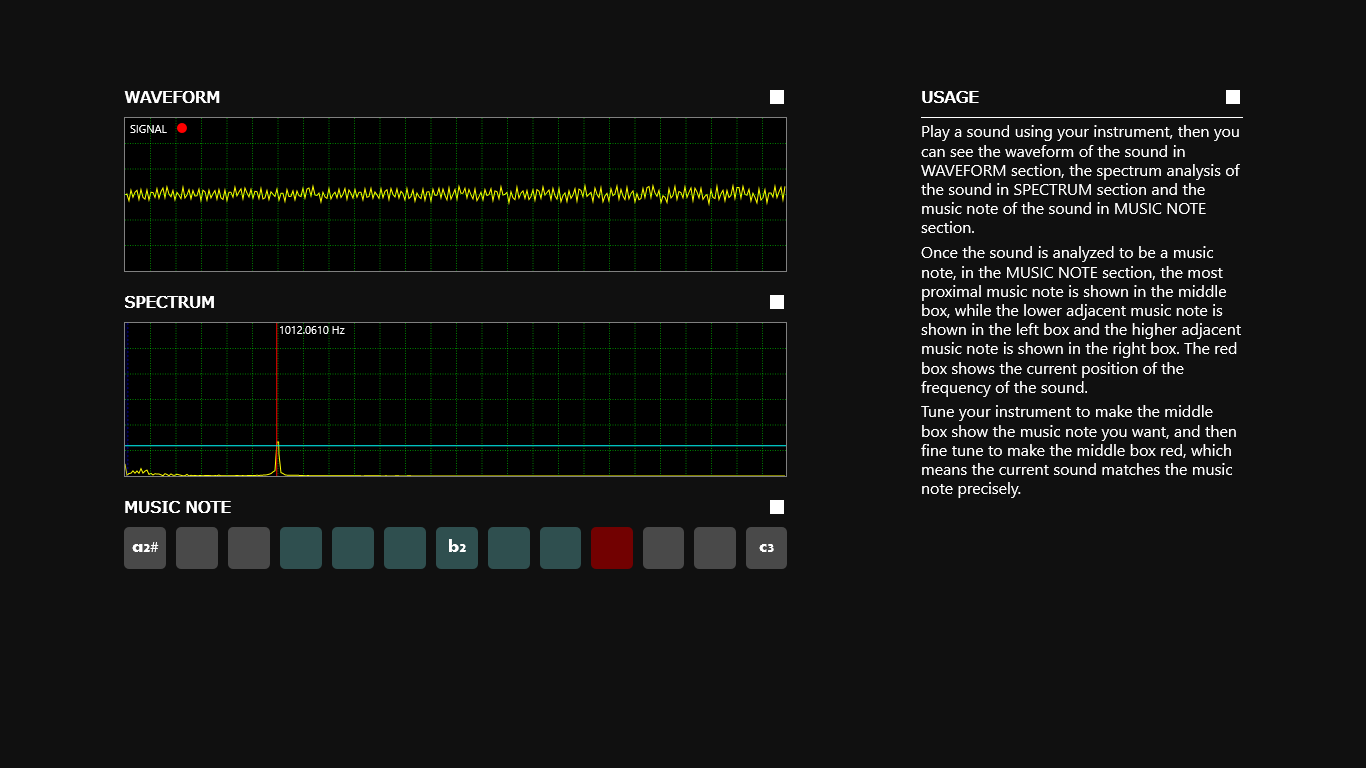Viewport: 1366px width, 768px height.
Task: Click the WAVEFORM section title
Action: click(x=173, y=97)
